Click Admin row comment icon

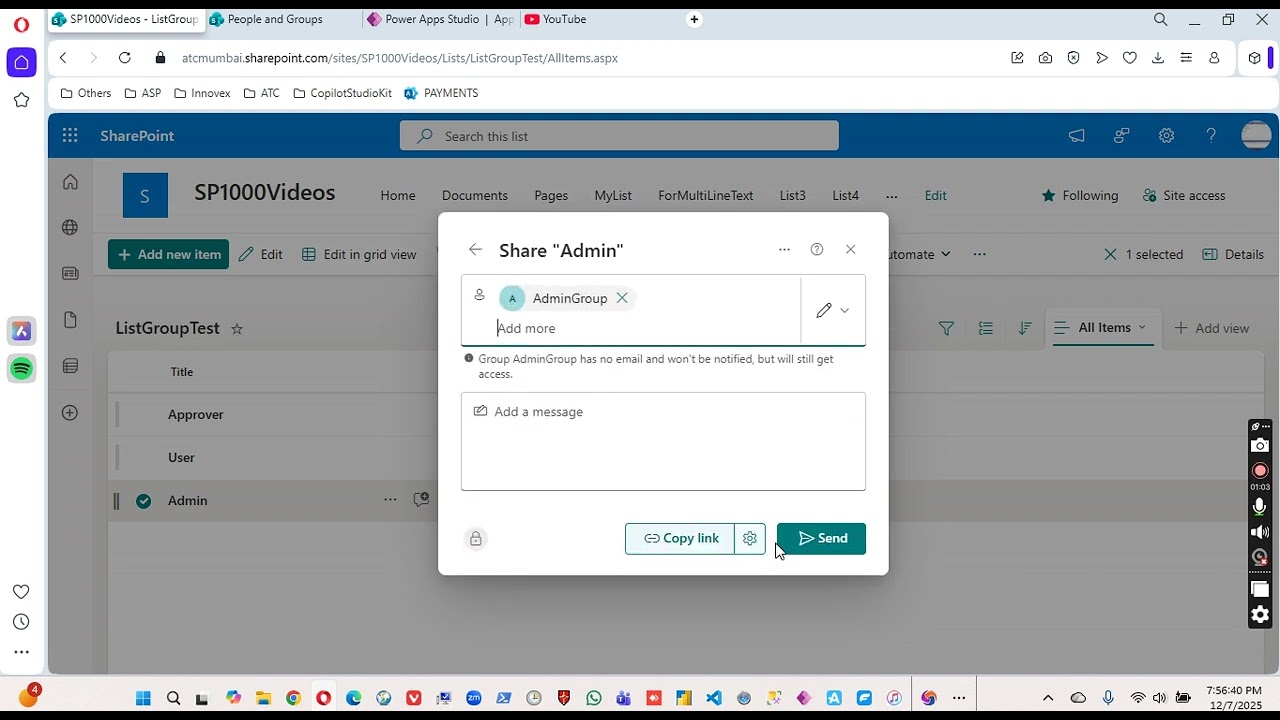pyautogui.click(x=421, y=500)
